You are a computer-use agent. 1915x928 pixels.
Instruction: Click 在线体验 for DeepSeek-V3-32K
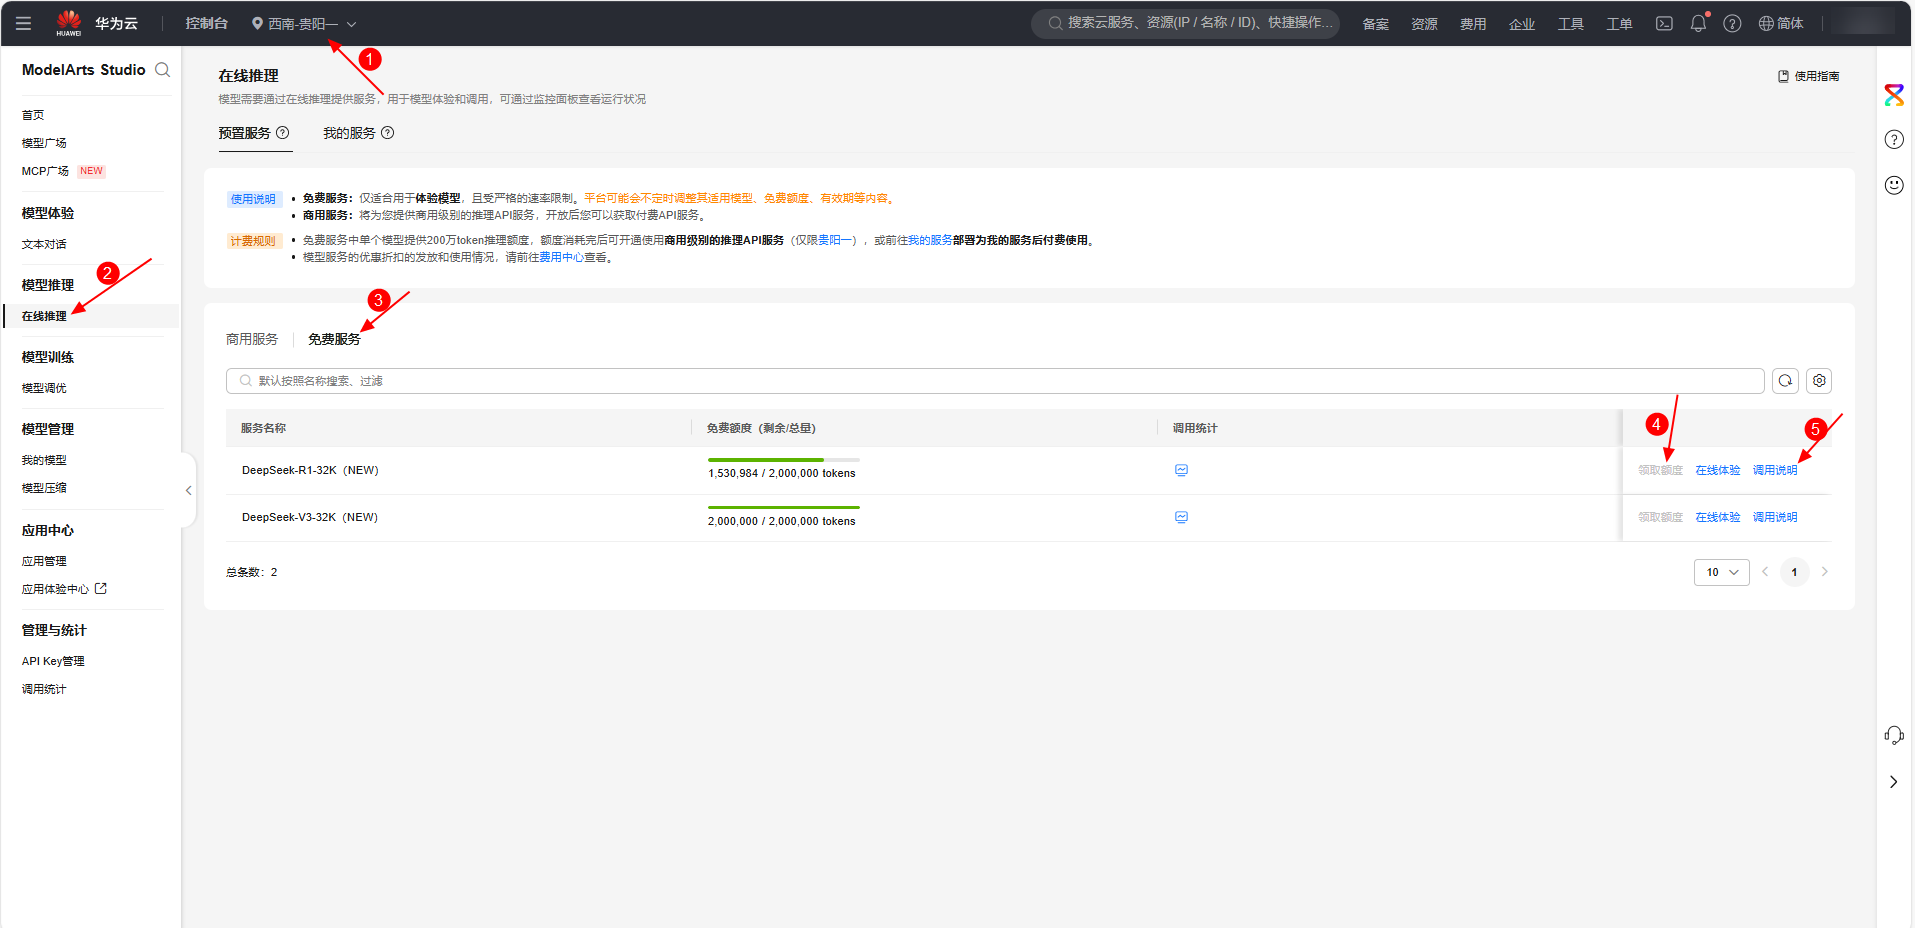[x=1718, y=517]
